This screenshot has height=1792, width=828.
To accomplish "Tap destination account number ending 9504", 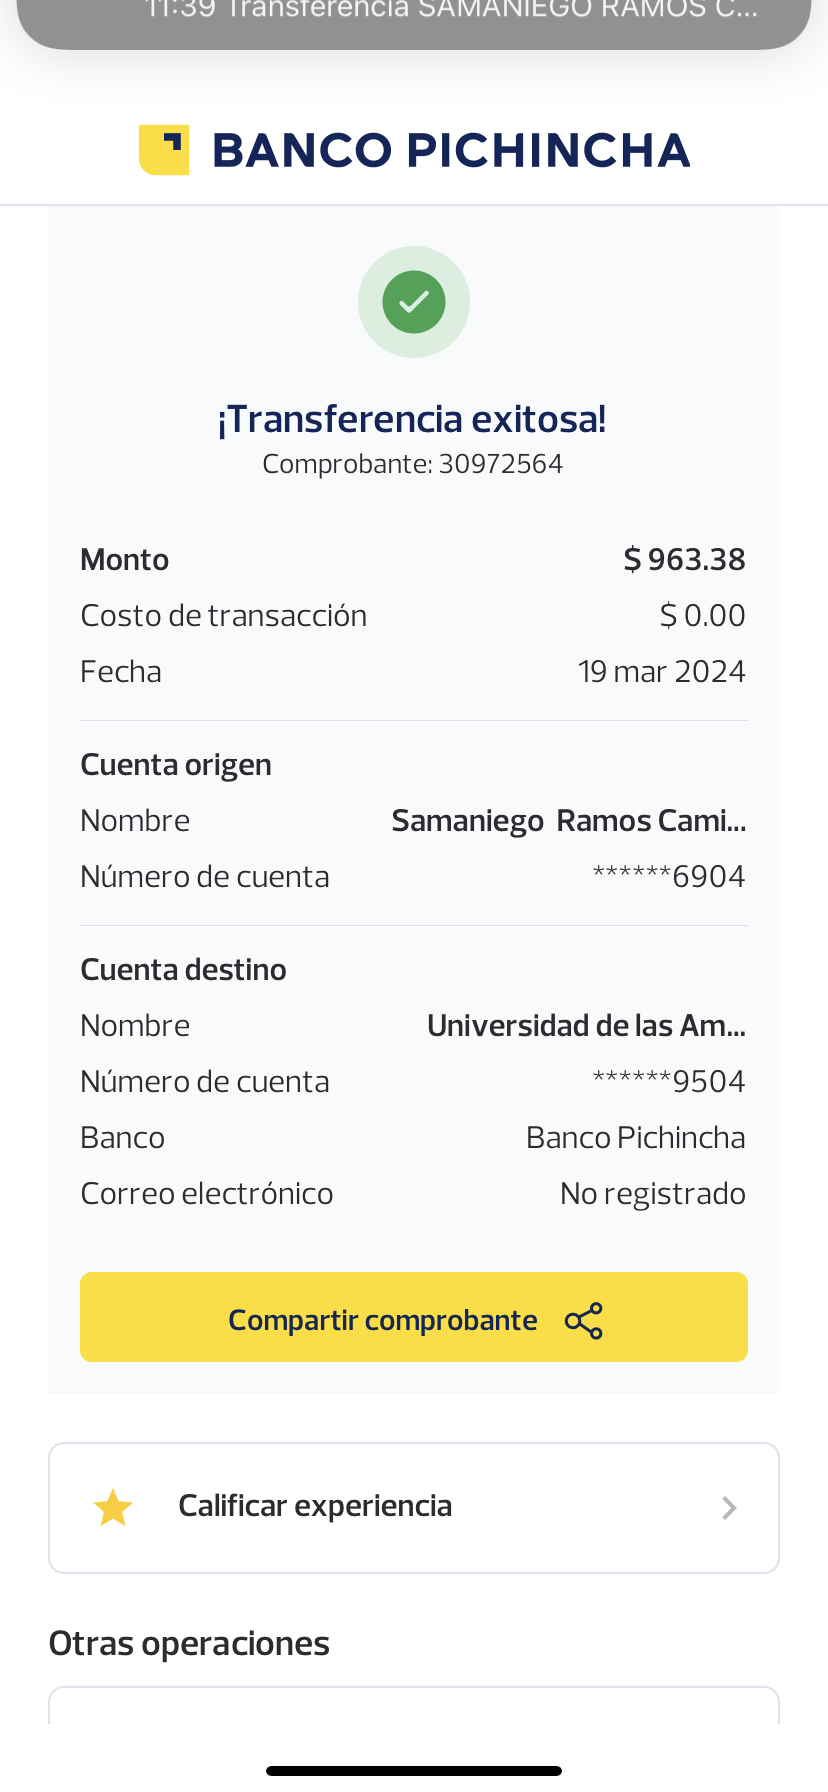I will coord(669,1082).
